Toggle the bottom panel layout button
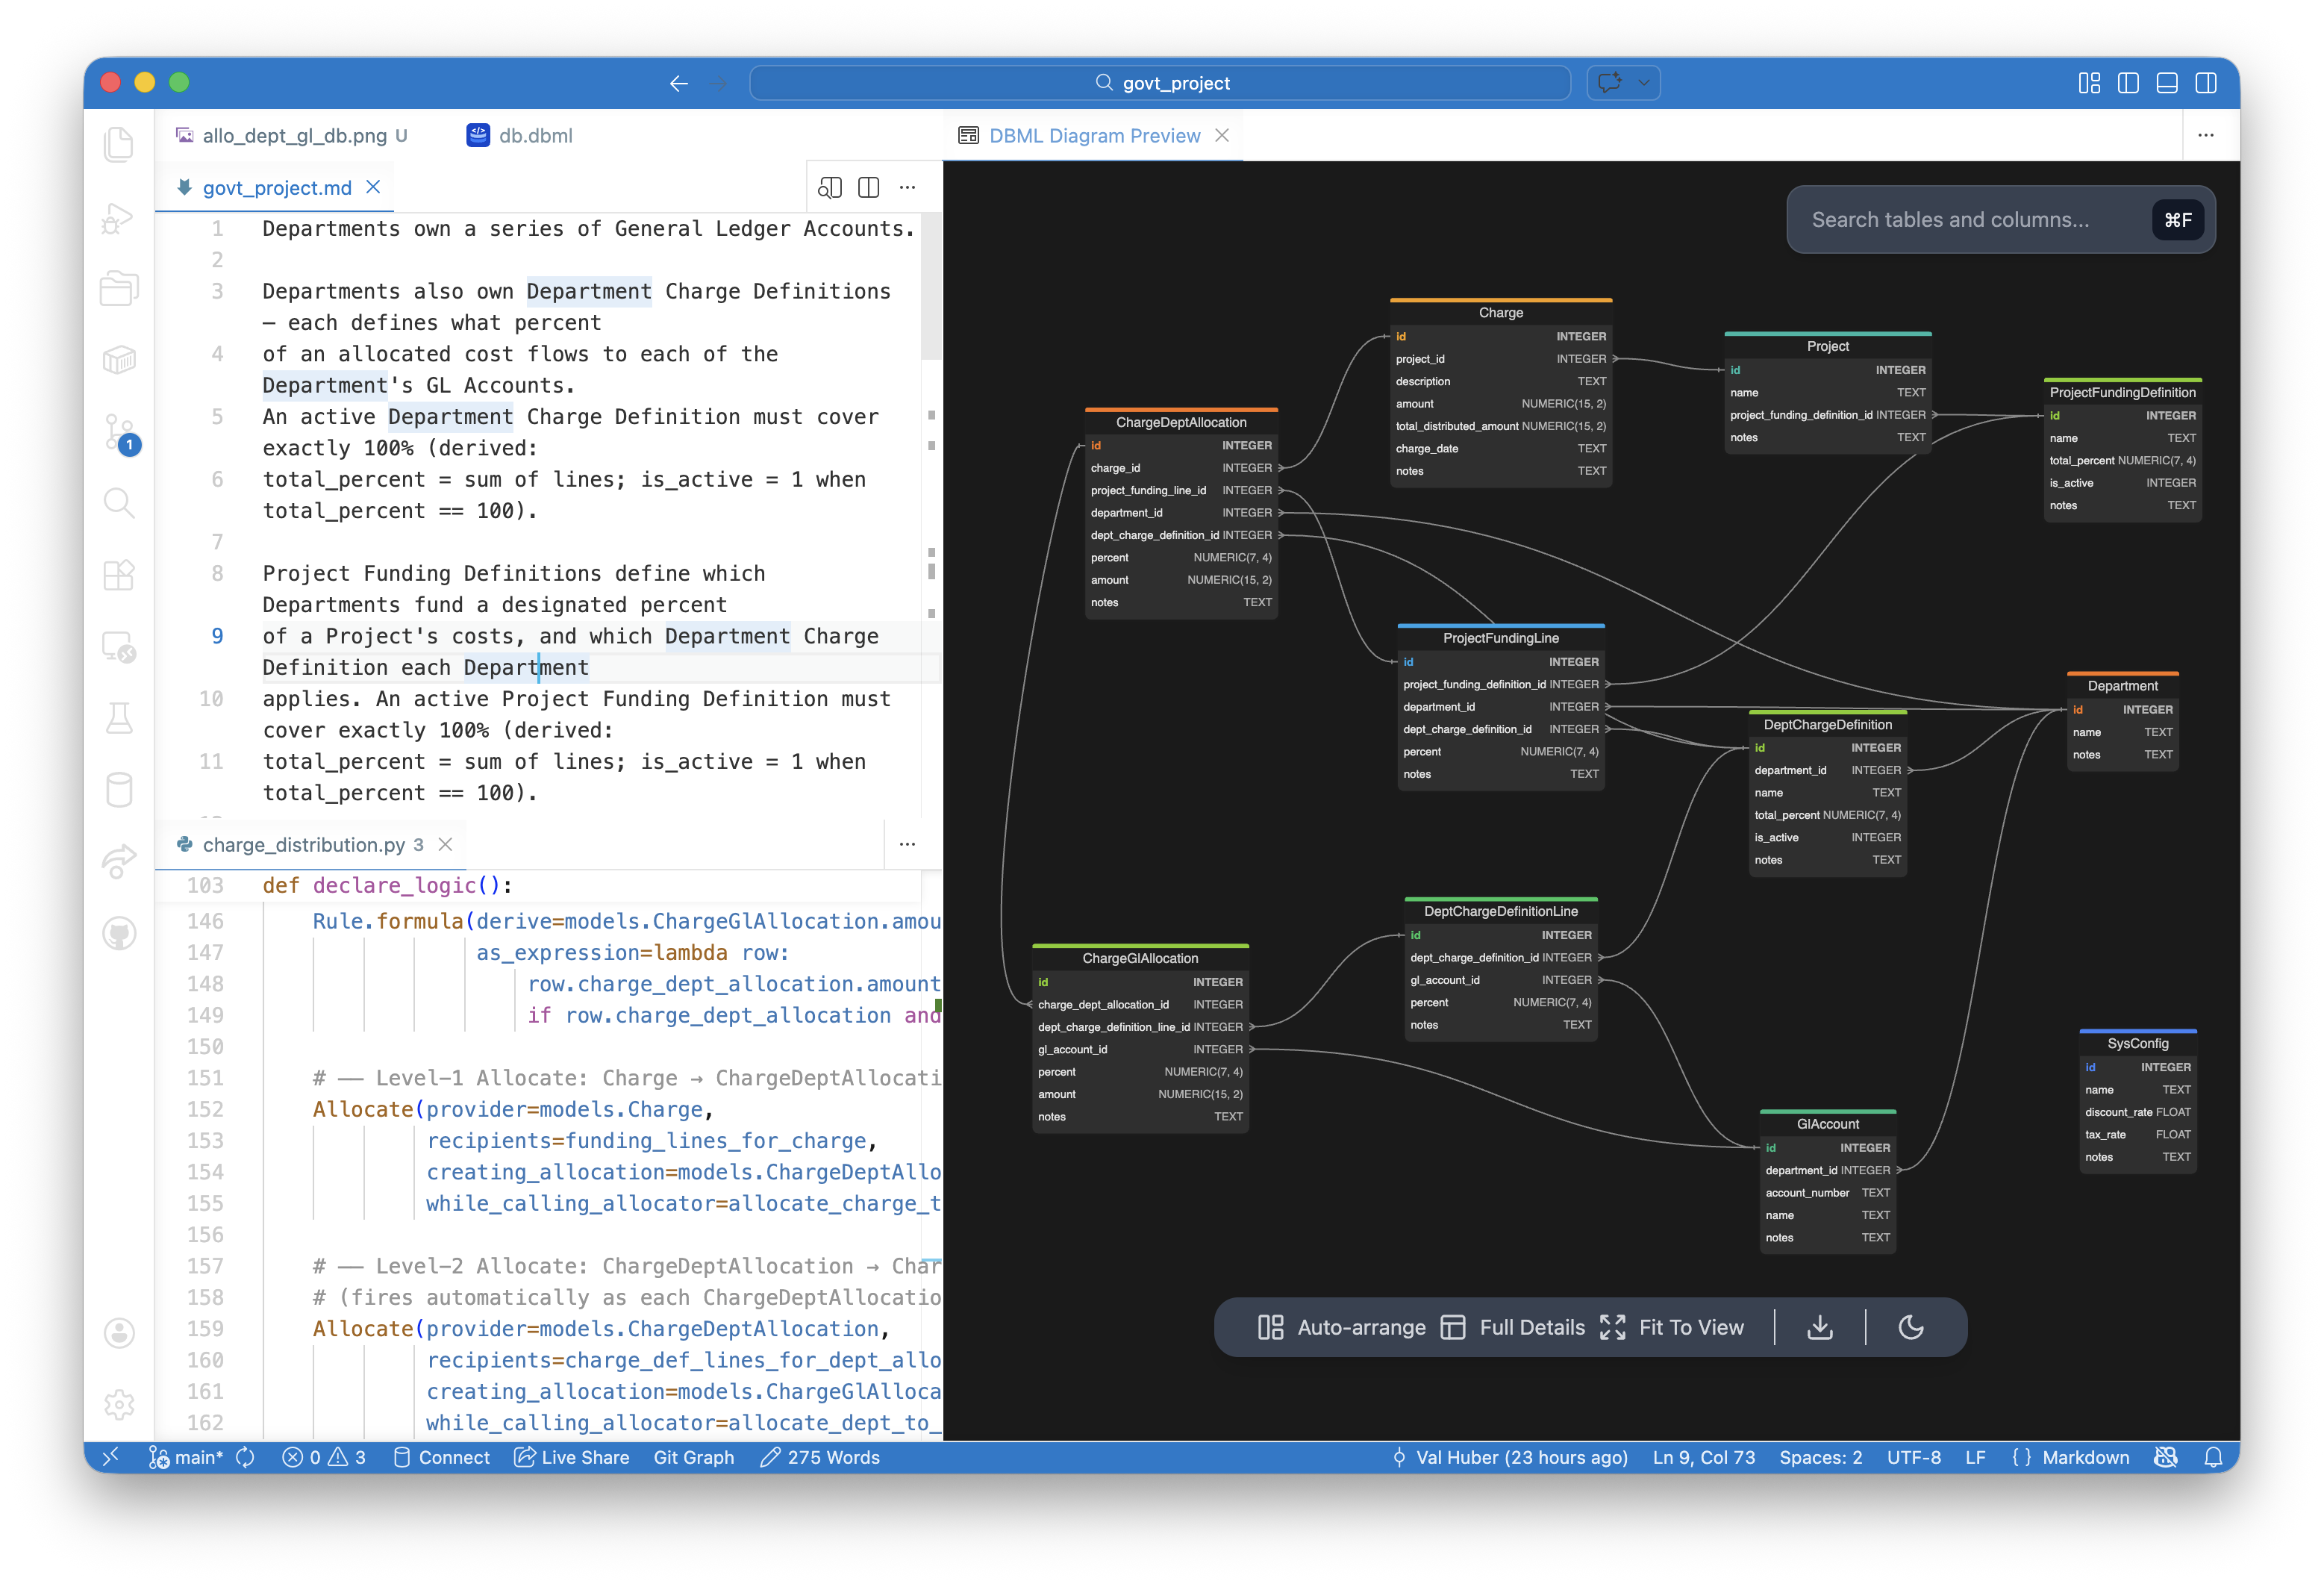 tap(2167, 83)
